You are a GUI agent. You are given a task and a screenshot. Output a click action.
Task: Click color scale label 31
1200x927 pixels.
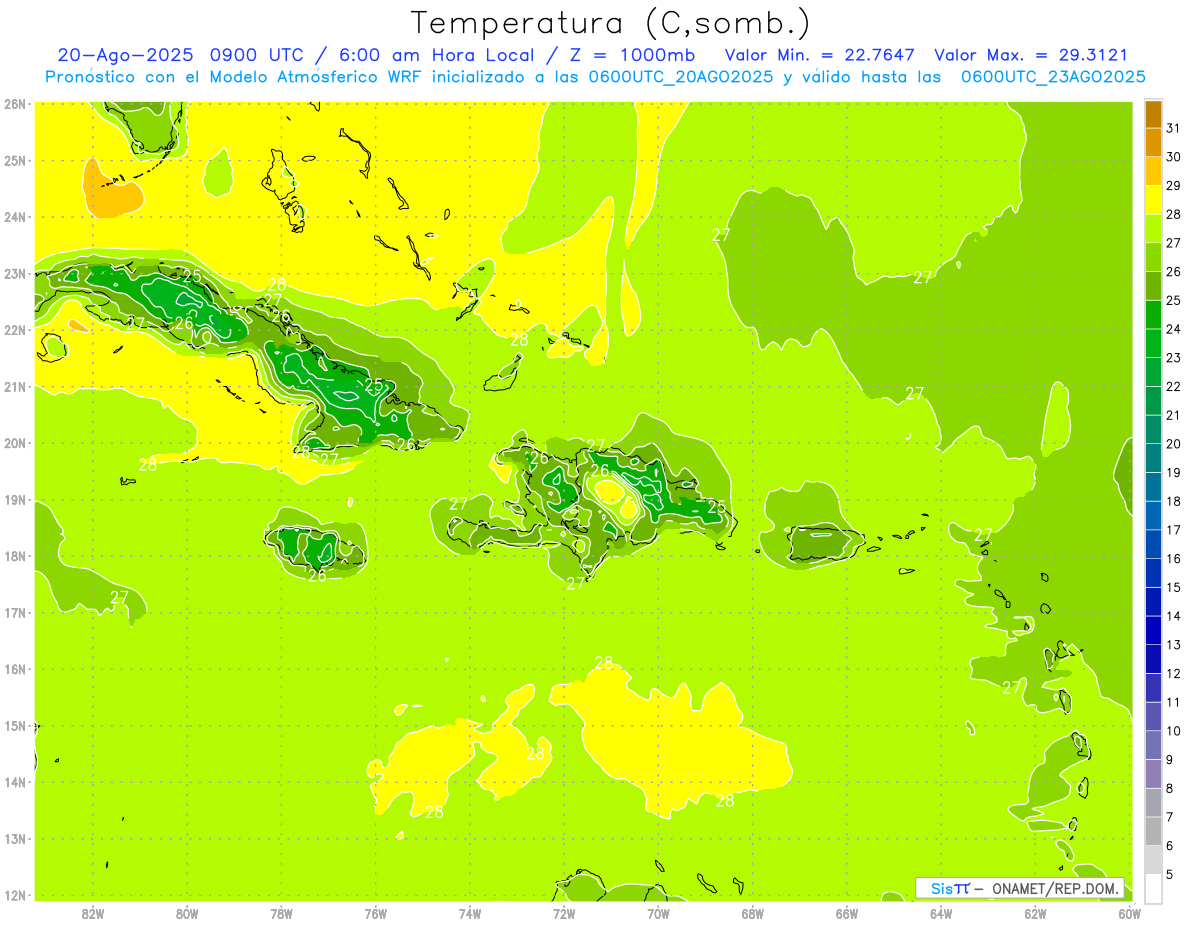coord(1173,128)
